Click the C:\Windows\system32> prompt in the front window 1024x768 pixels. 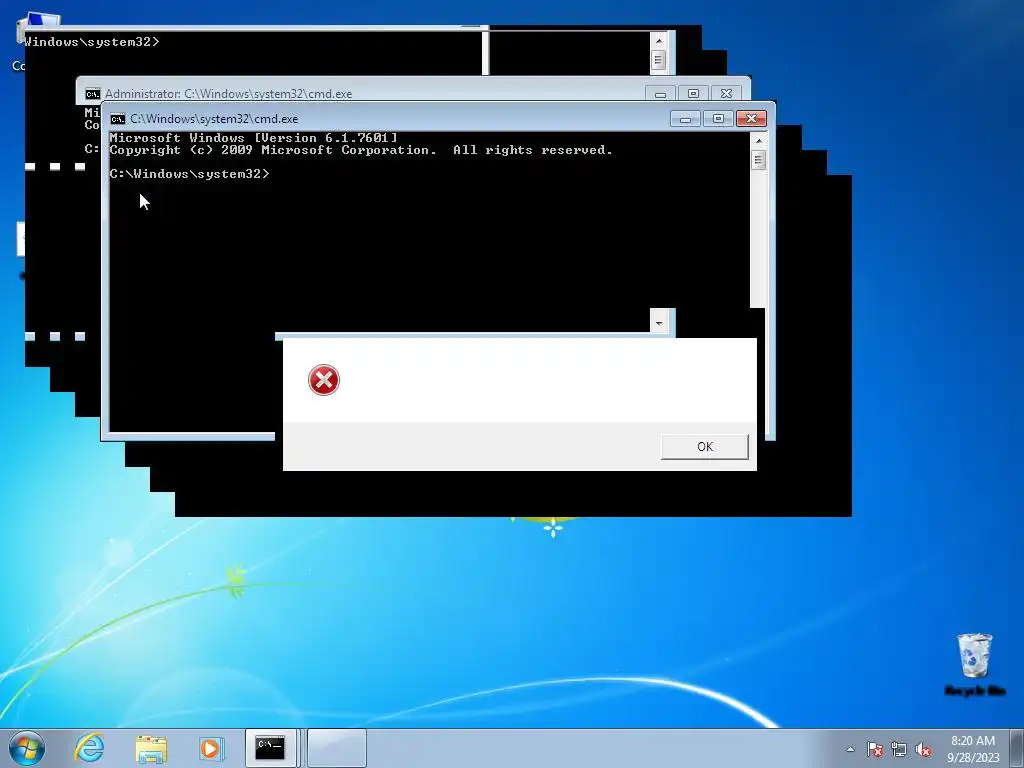click(189, 174)
